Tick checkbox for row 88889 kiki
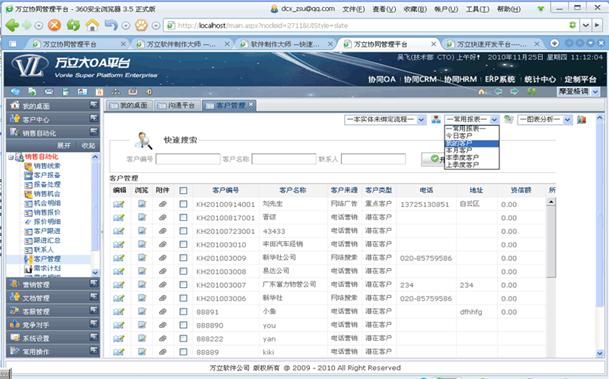This screenshot has height=379, width=609. pos(183,352)
